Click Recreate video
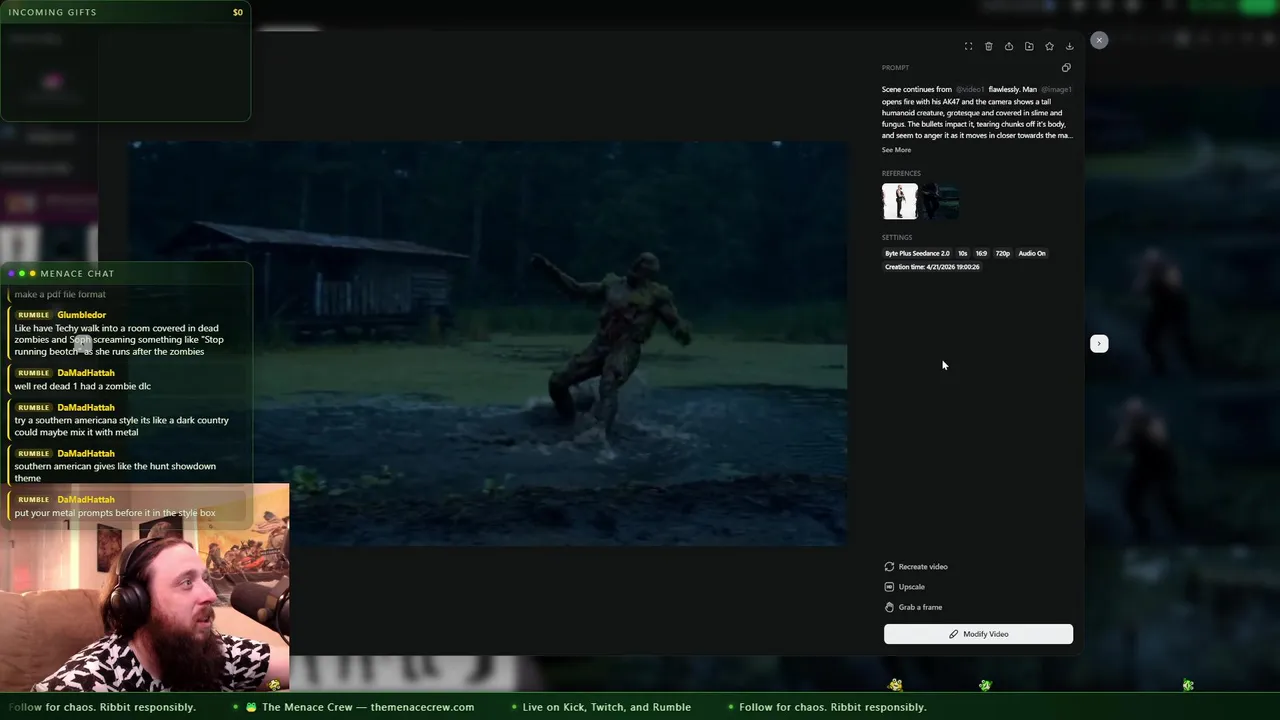Image resolution: width=1280 pixels, height=720 pixels. (x=916, y=567)
